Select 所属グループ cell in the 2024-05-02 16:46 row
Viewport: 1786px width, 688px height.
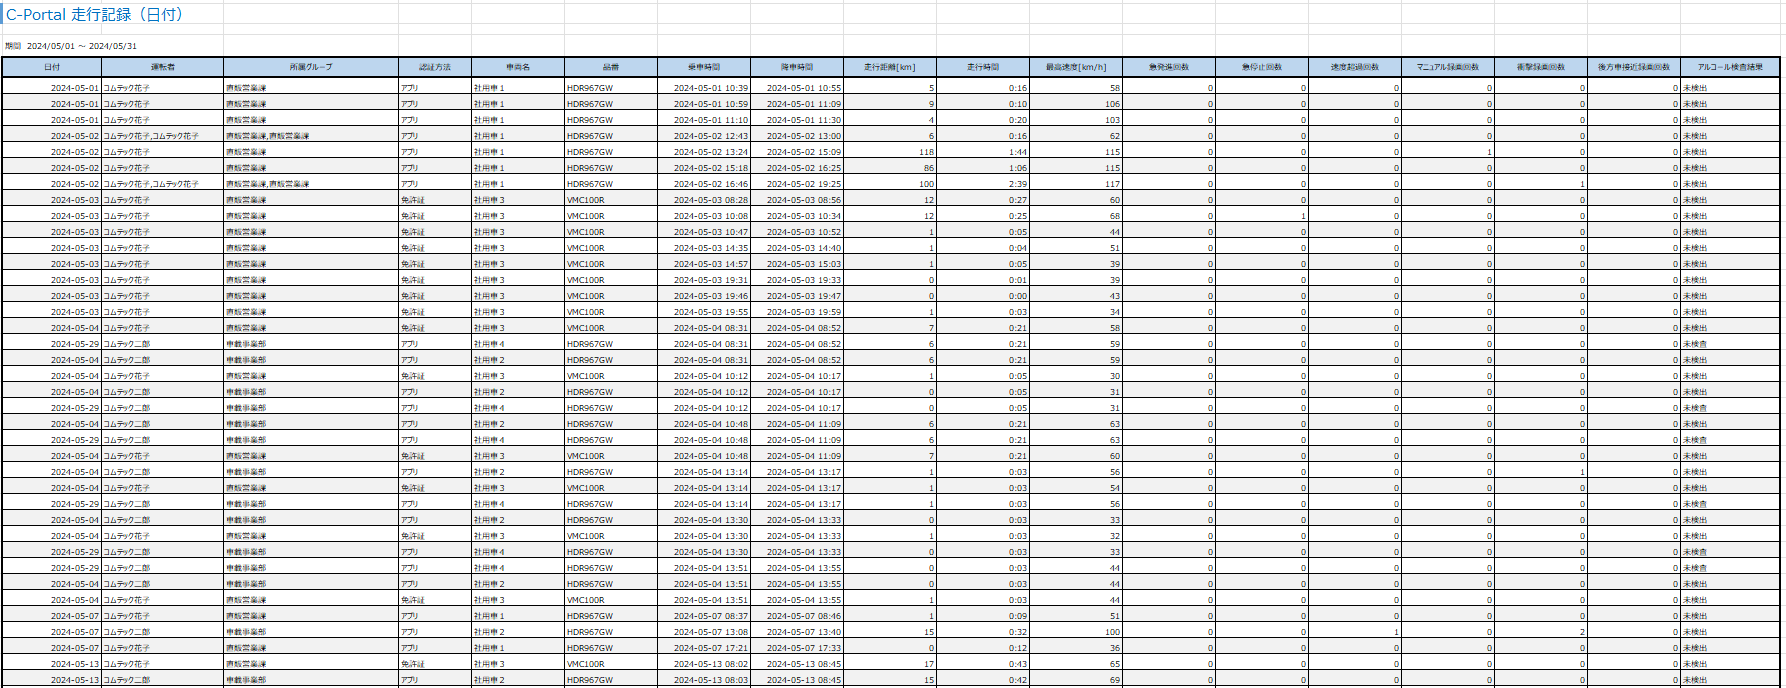pyautogui.click(x=311, y=184)
